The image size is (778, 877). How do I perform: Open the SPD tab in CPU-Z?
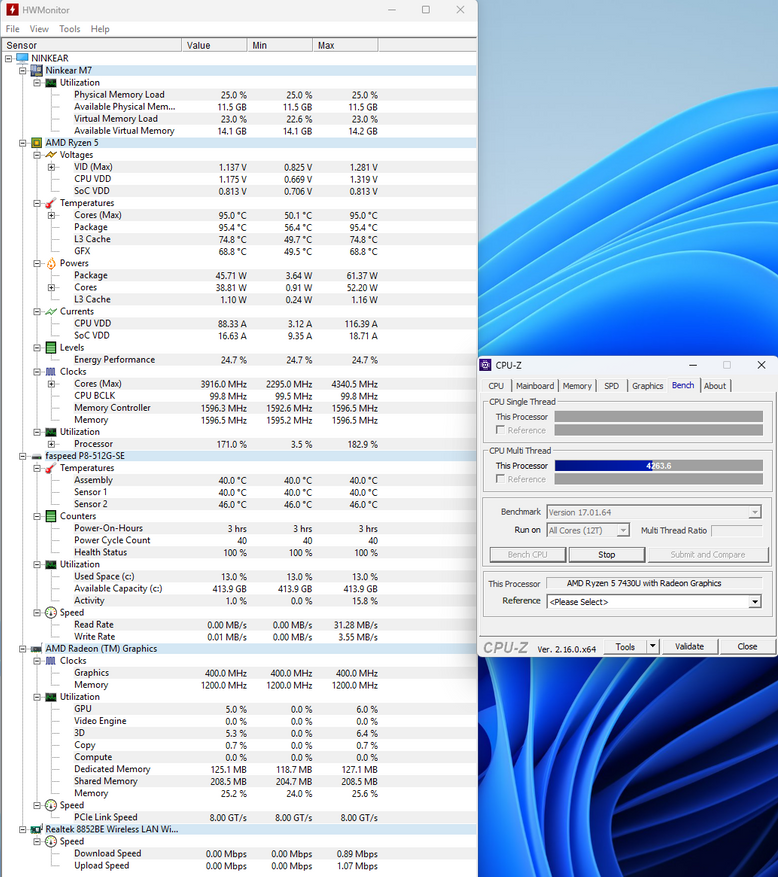611,386
